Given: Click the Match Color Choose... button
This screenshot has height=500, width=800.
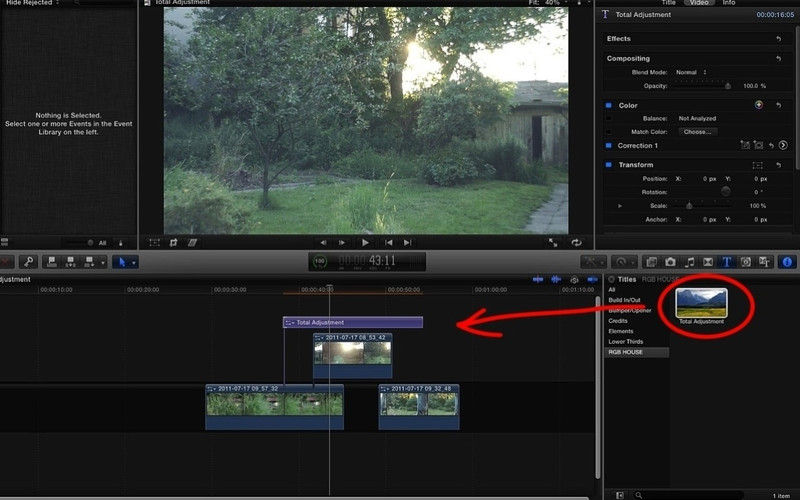Looking at the screenshot, I should 697,132.
